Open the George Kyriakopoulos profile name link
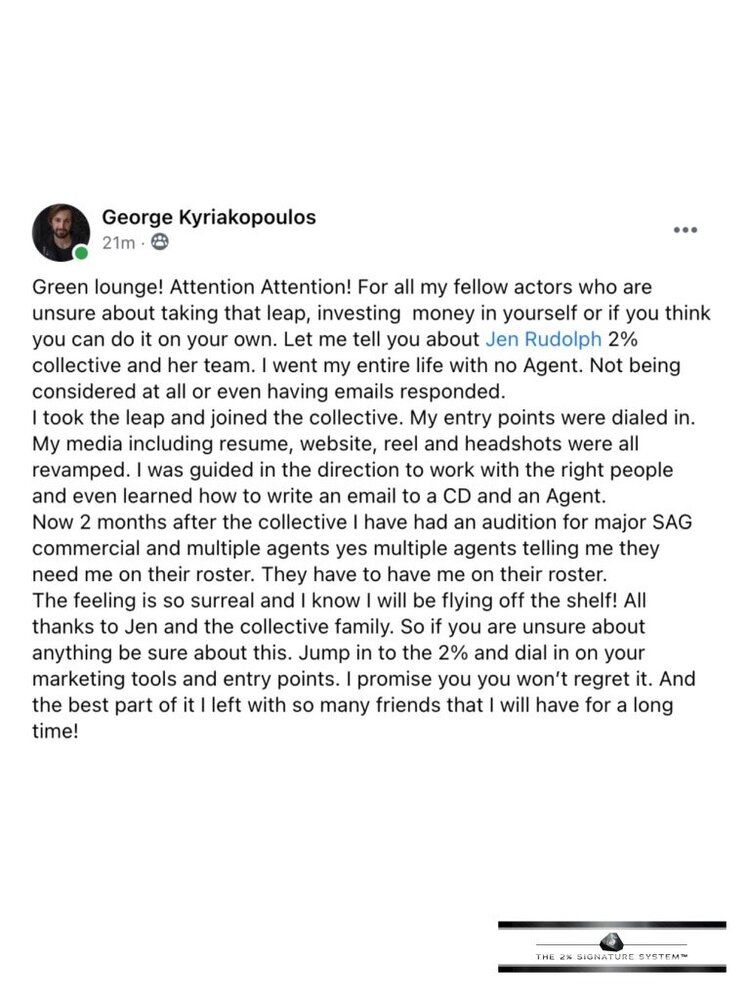 click(209, 217)
